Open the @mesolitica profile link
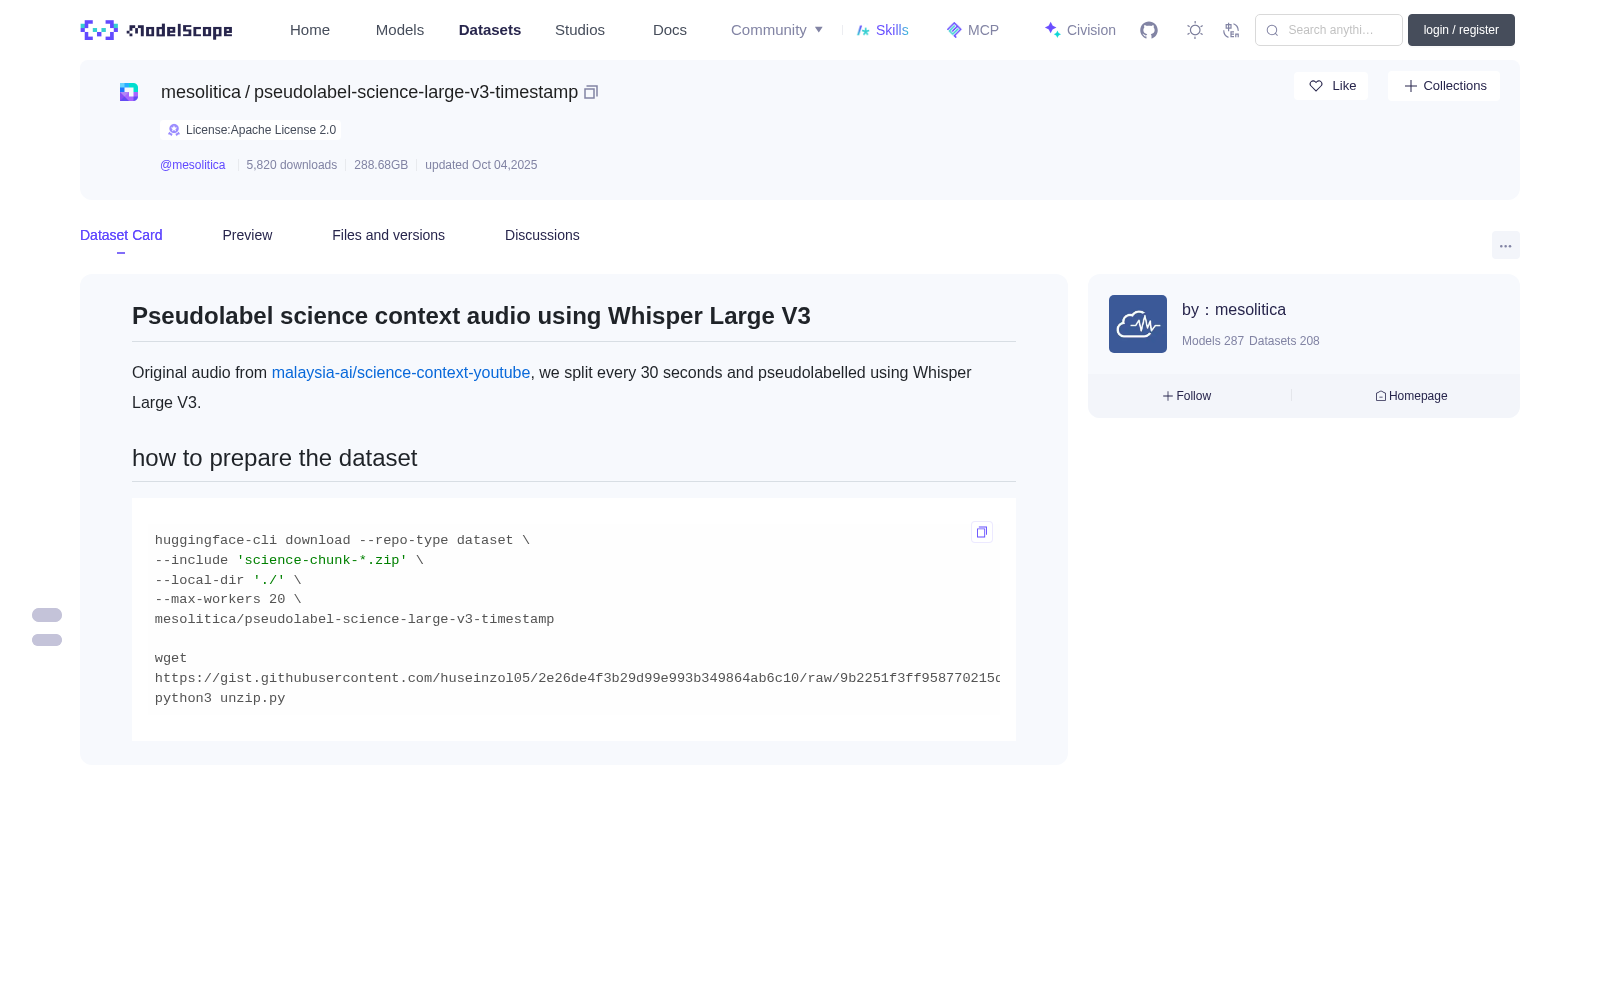The image size is (1600, 1000). (193, 165)
